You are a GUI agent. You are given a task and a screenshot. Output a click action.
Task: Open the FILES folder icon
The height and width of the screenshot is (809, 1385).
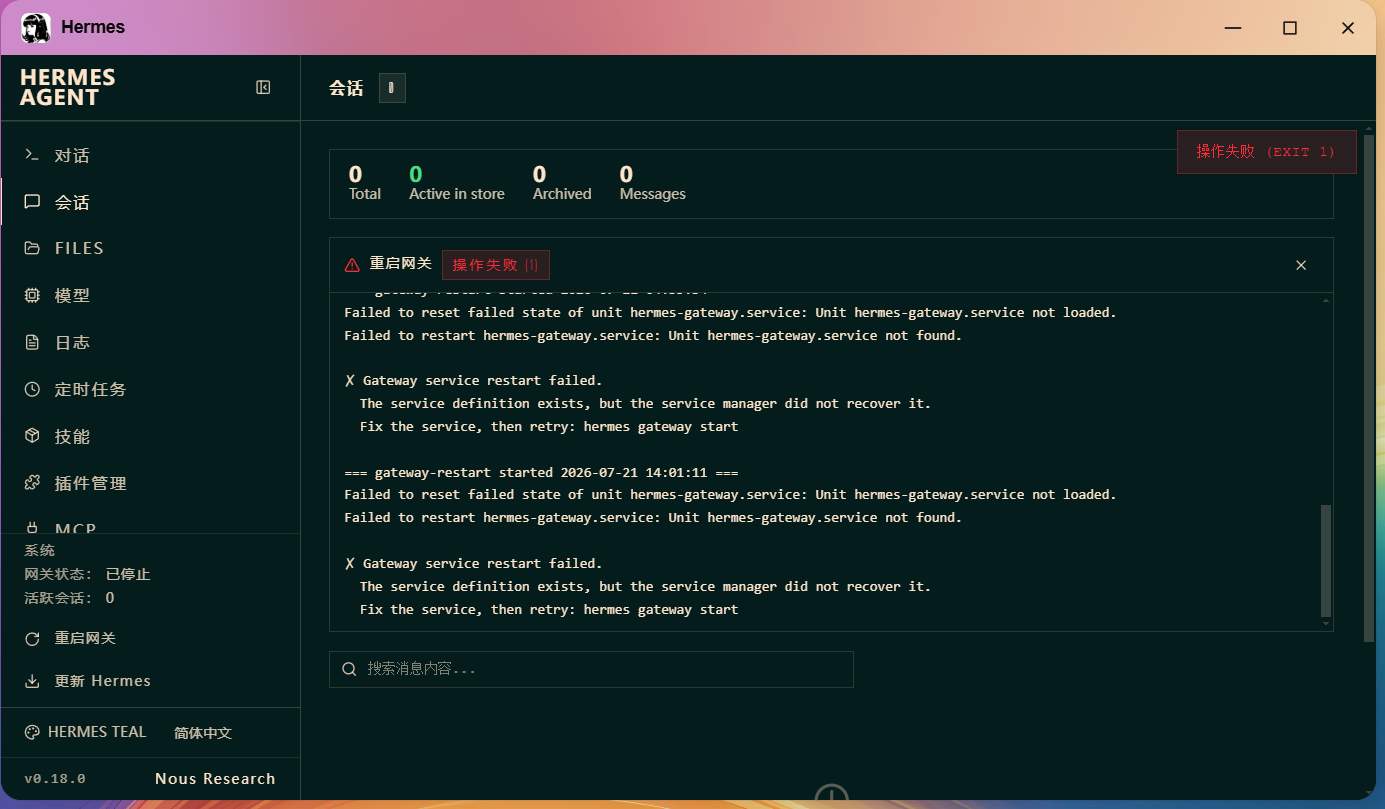click(32, 248)
